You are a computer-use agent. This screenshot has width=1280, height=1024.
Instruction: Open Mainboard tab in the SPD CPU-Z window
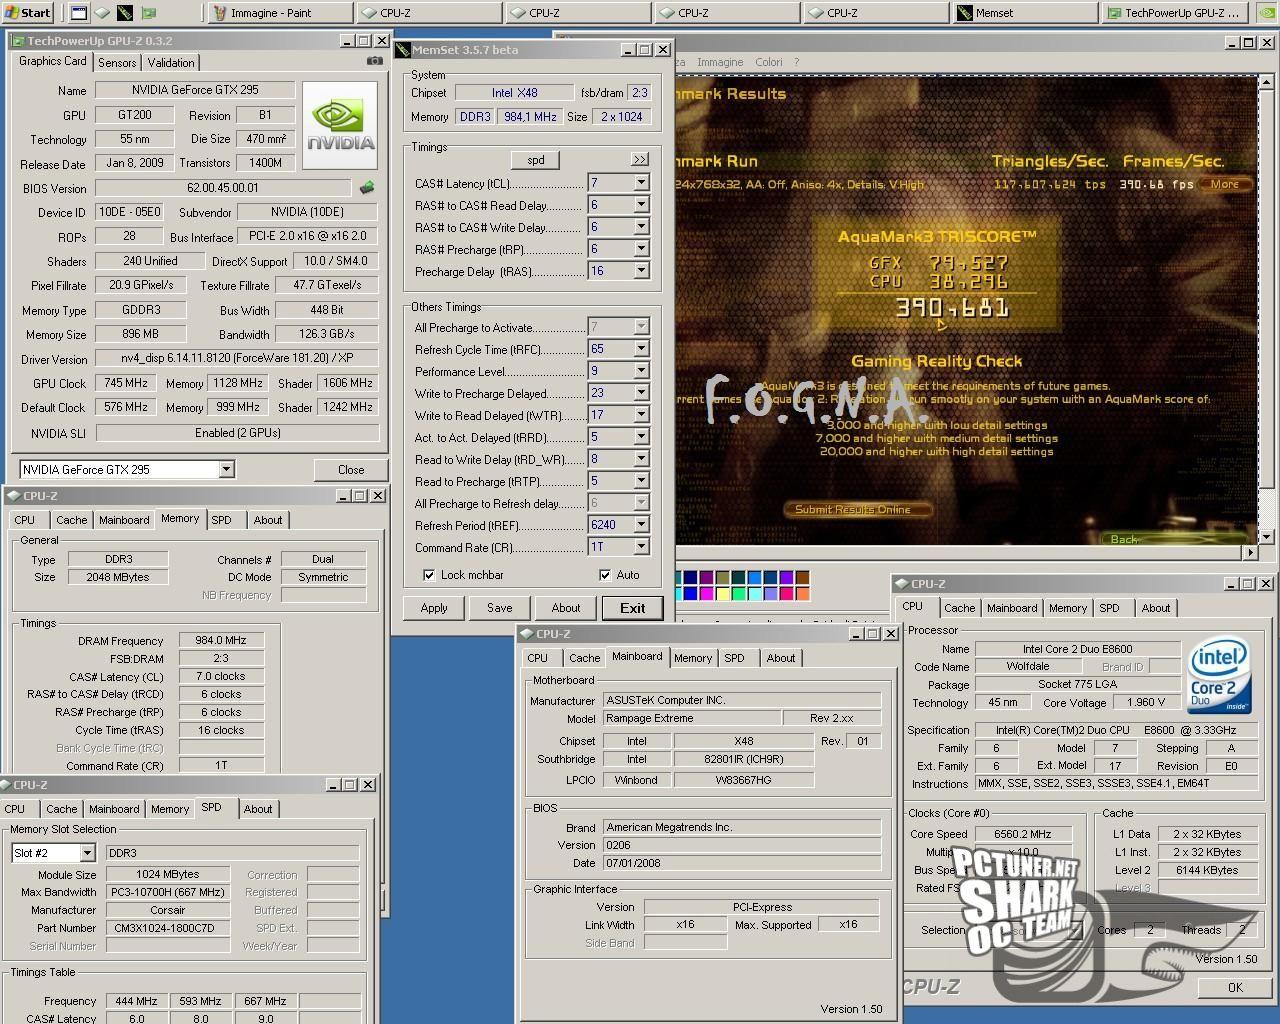114,809
